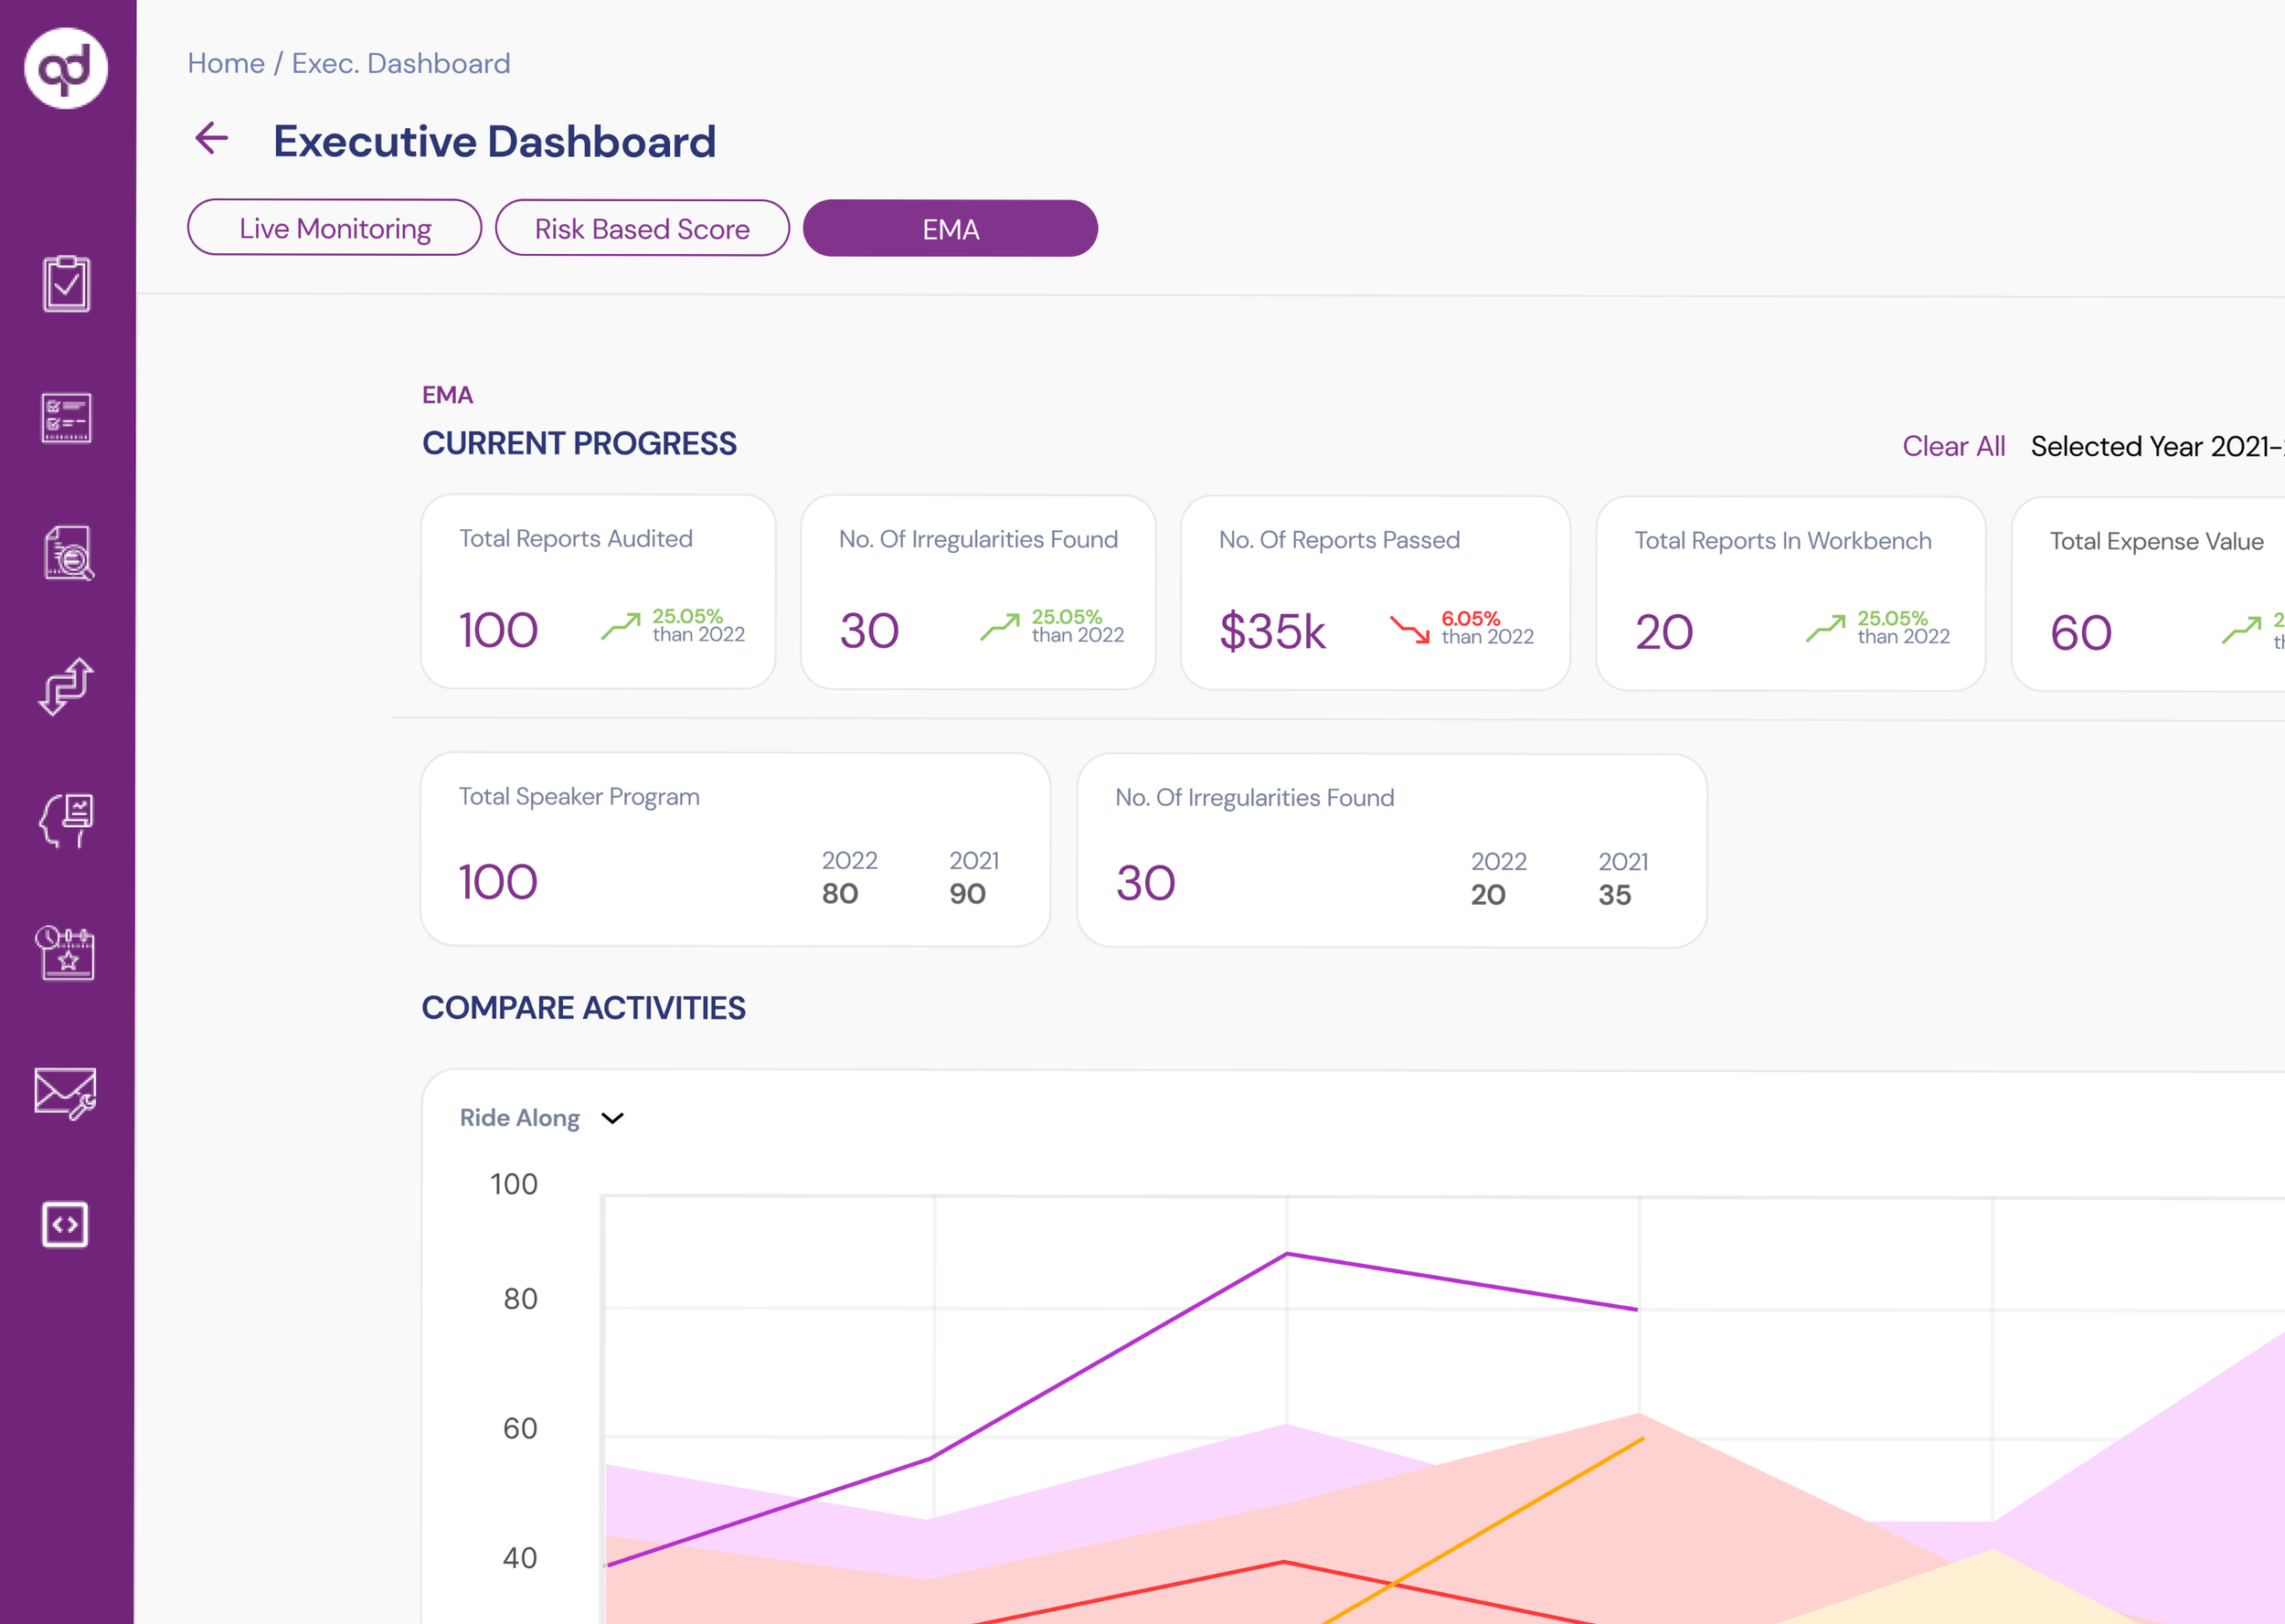This screenshot has width=2285, height=1624.
Task: Switch to the Risk Based Score tab
Action: click(x=642, y=229)
